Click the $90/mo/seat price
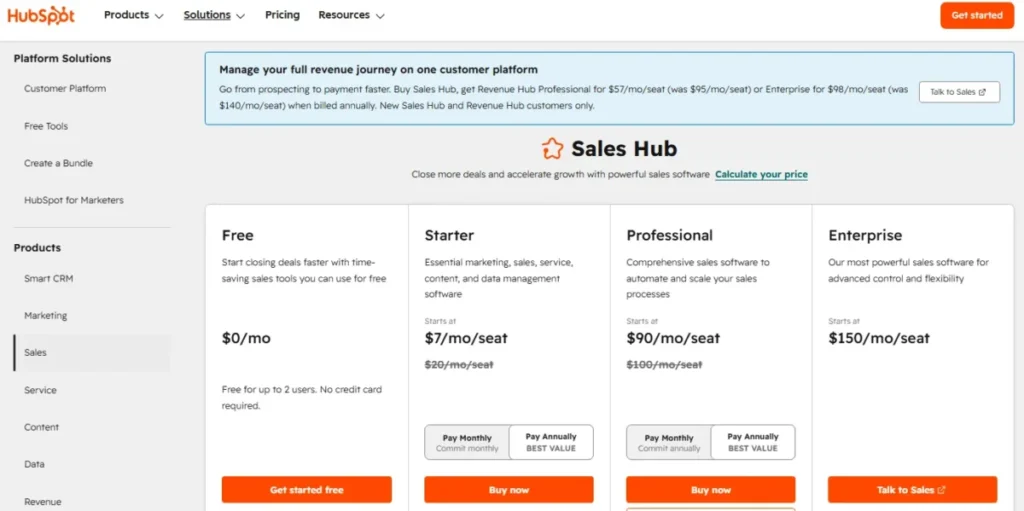Image resolution: width=1024 pixels, height=511 pixels. (x=673, y=338)
